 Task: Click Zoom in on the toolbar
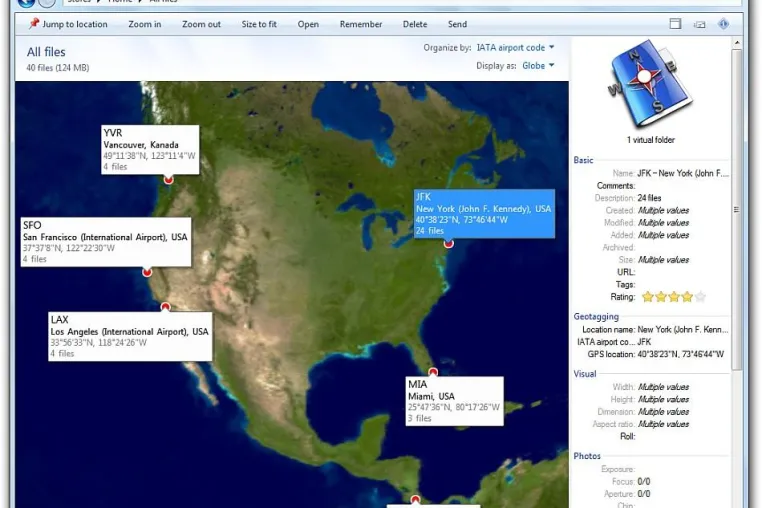point(144,24)
